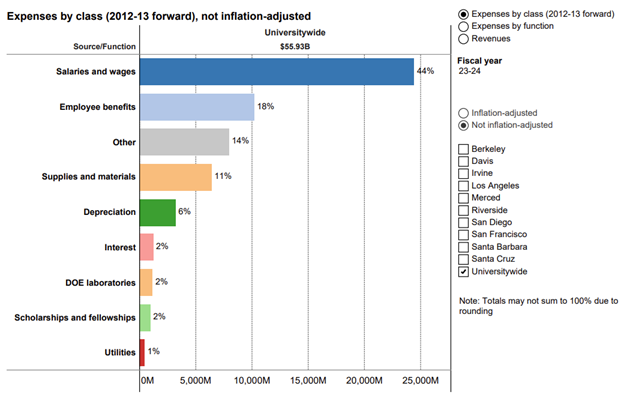
Task: Click the orange Supplies and materials bar
Action: click(x=176, y=177)
